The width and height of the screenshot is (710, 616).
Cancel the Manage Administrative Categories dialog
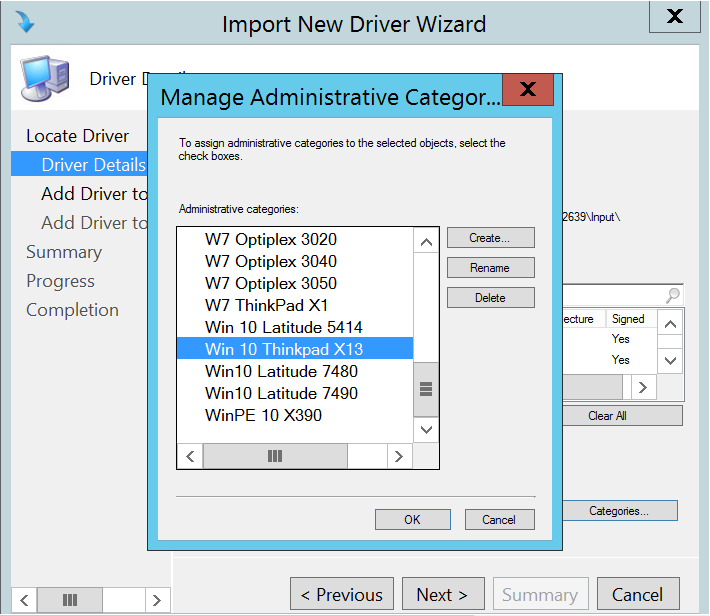click(499, 519)
